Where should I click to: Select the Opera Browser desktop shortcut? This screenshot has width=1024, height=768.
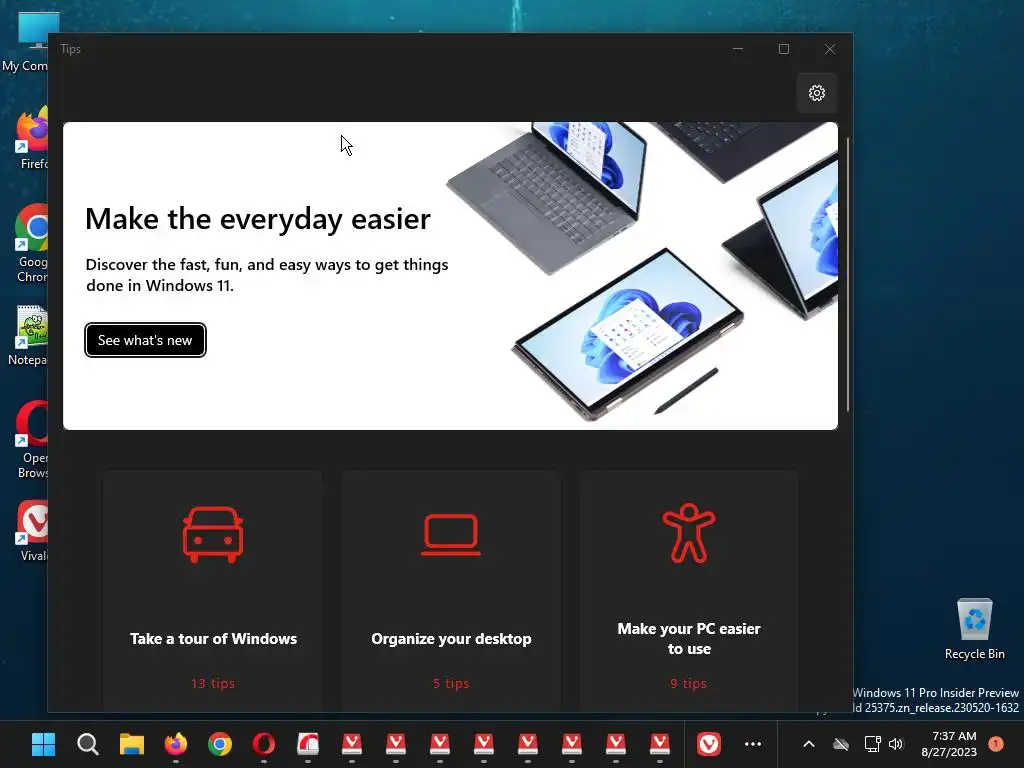(x=31, y=440)
